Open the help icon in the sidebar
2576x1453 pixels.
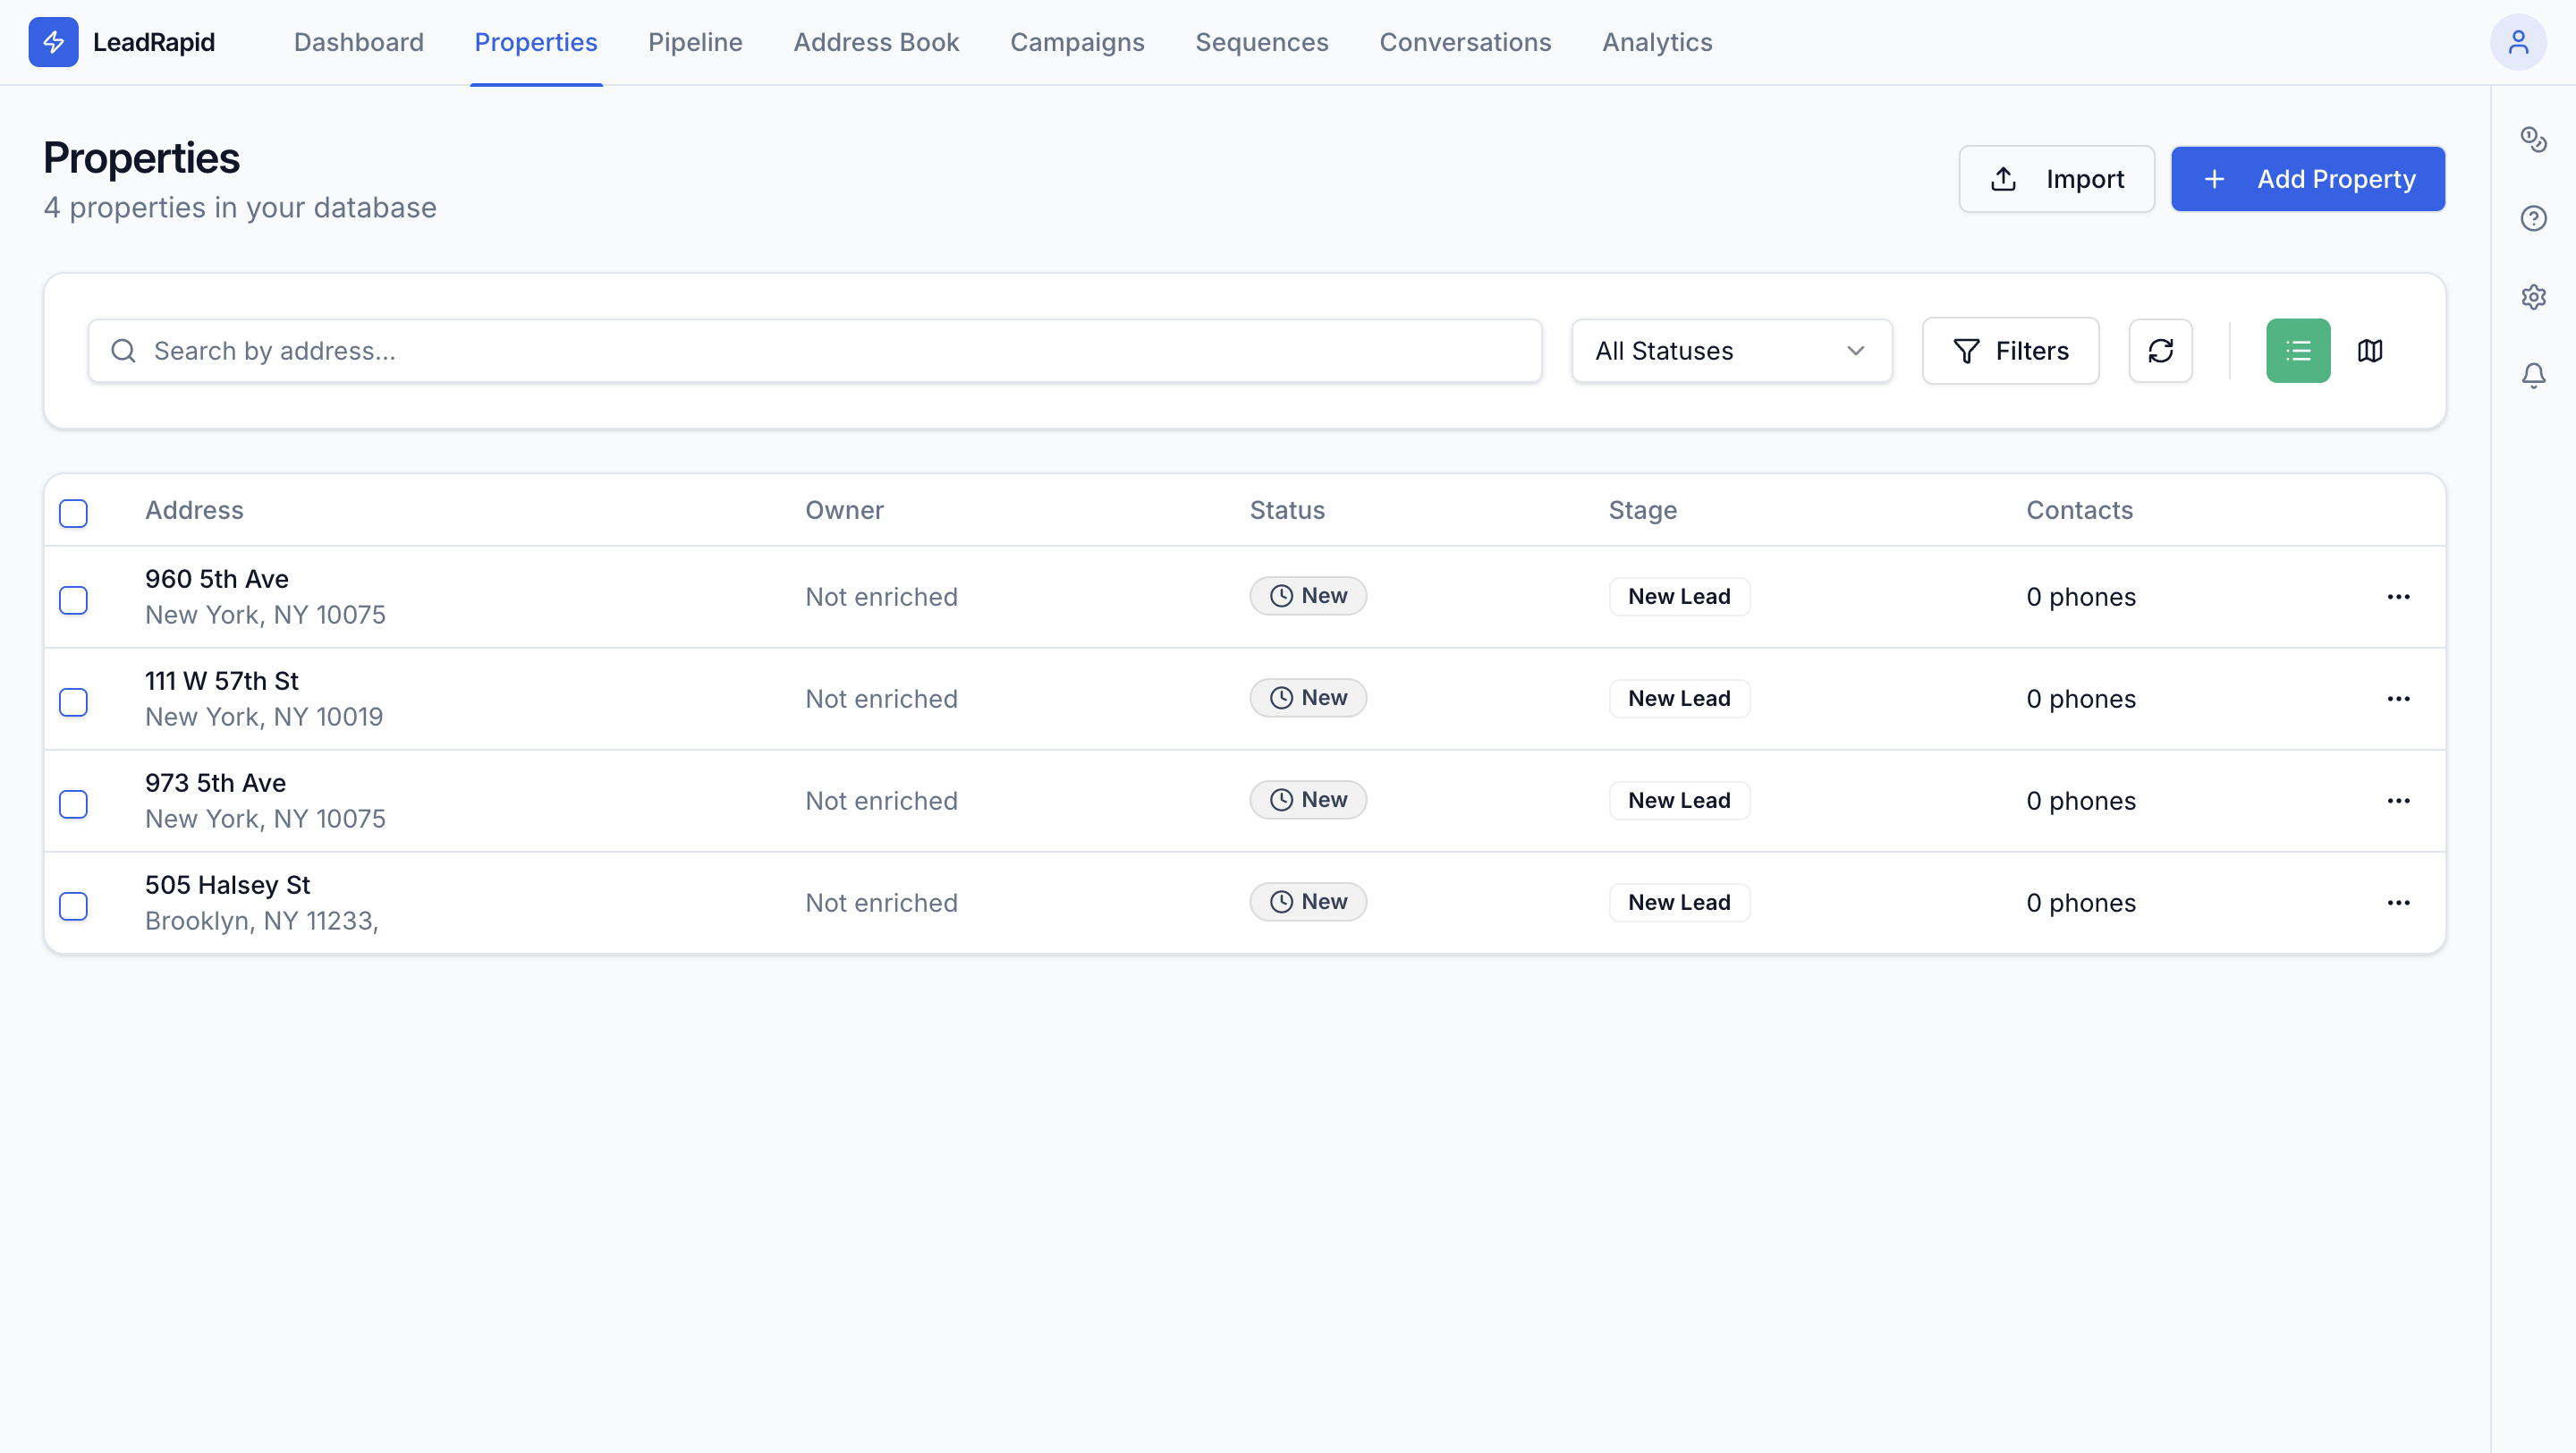tap(2534, 218)
